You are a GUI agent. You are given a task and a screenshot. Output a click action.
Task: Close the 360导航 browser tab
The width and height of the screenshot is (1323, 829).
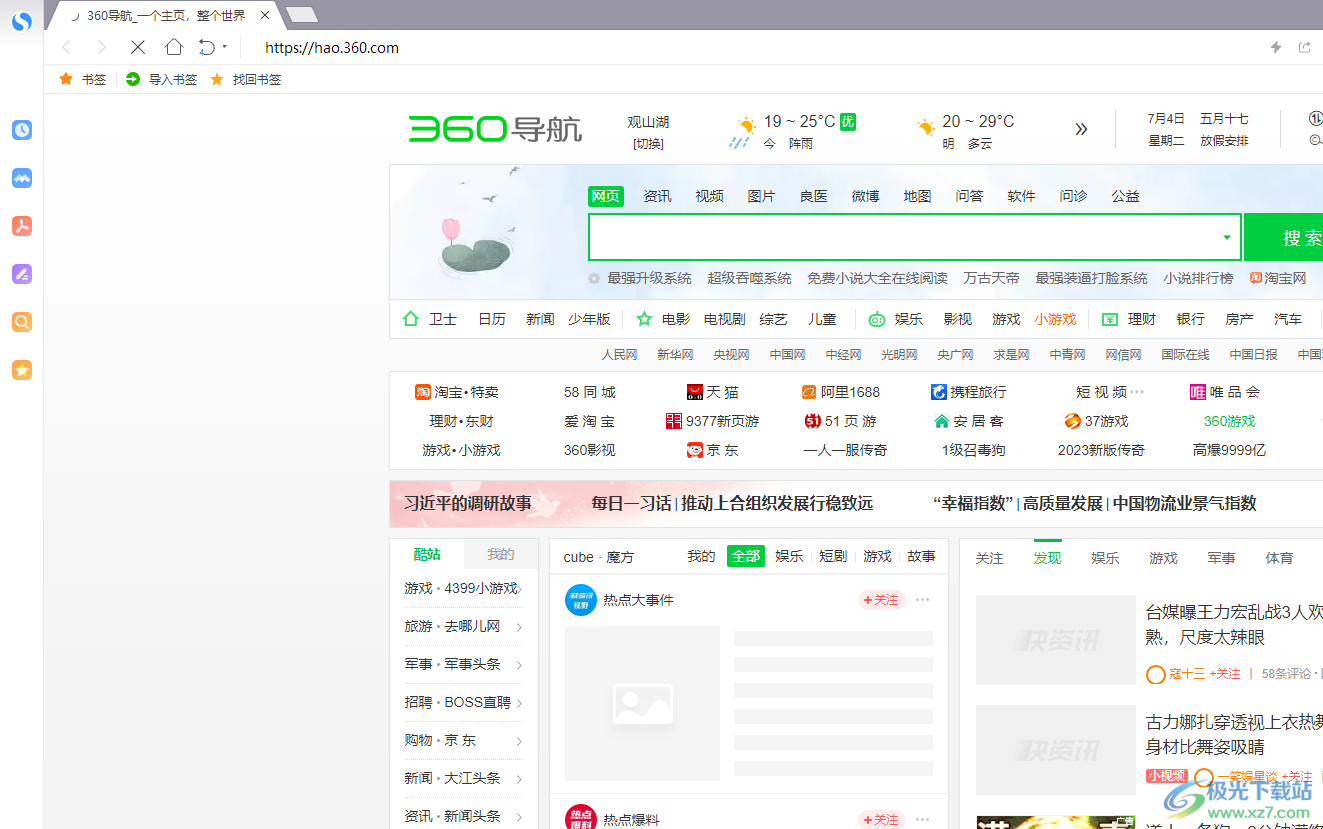[x=264, y=15]
